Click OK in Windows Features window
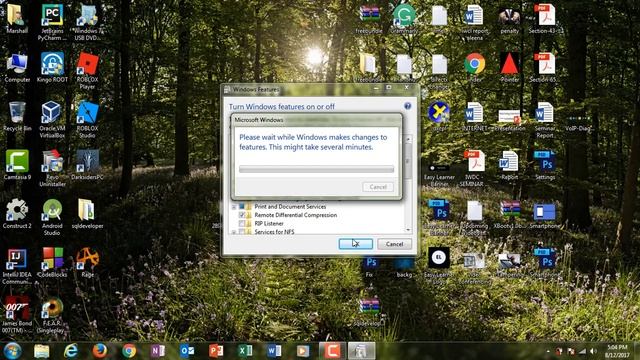 click(x=356, y=244)
